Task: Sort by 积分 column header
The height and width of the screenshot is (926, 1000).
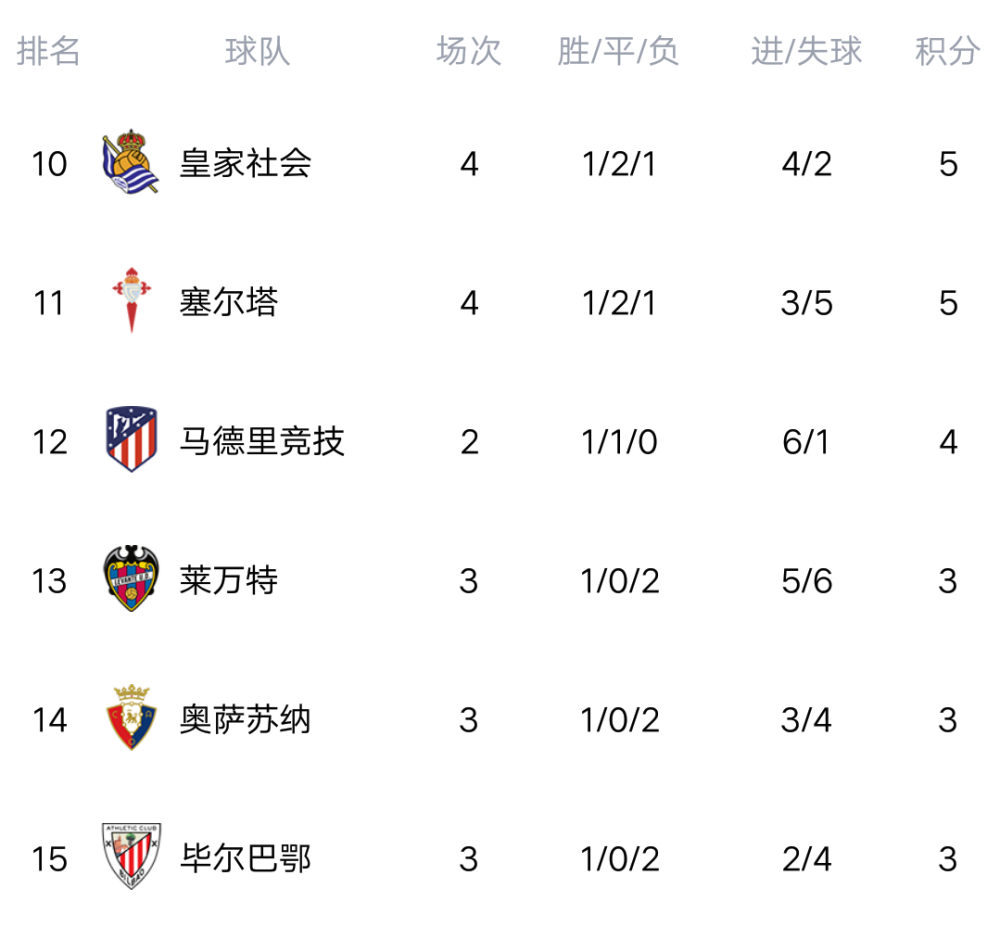Action: [948, 51]
